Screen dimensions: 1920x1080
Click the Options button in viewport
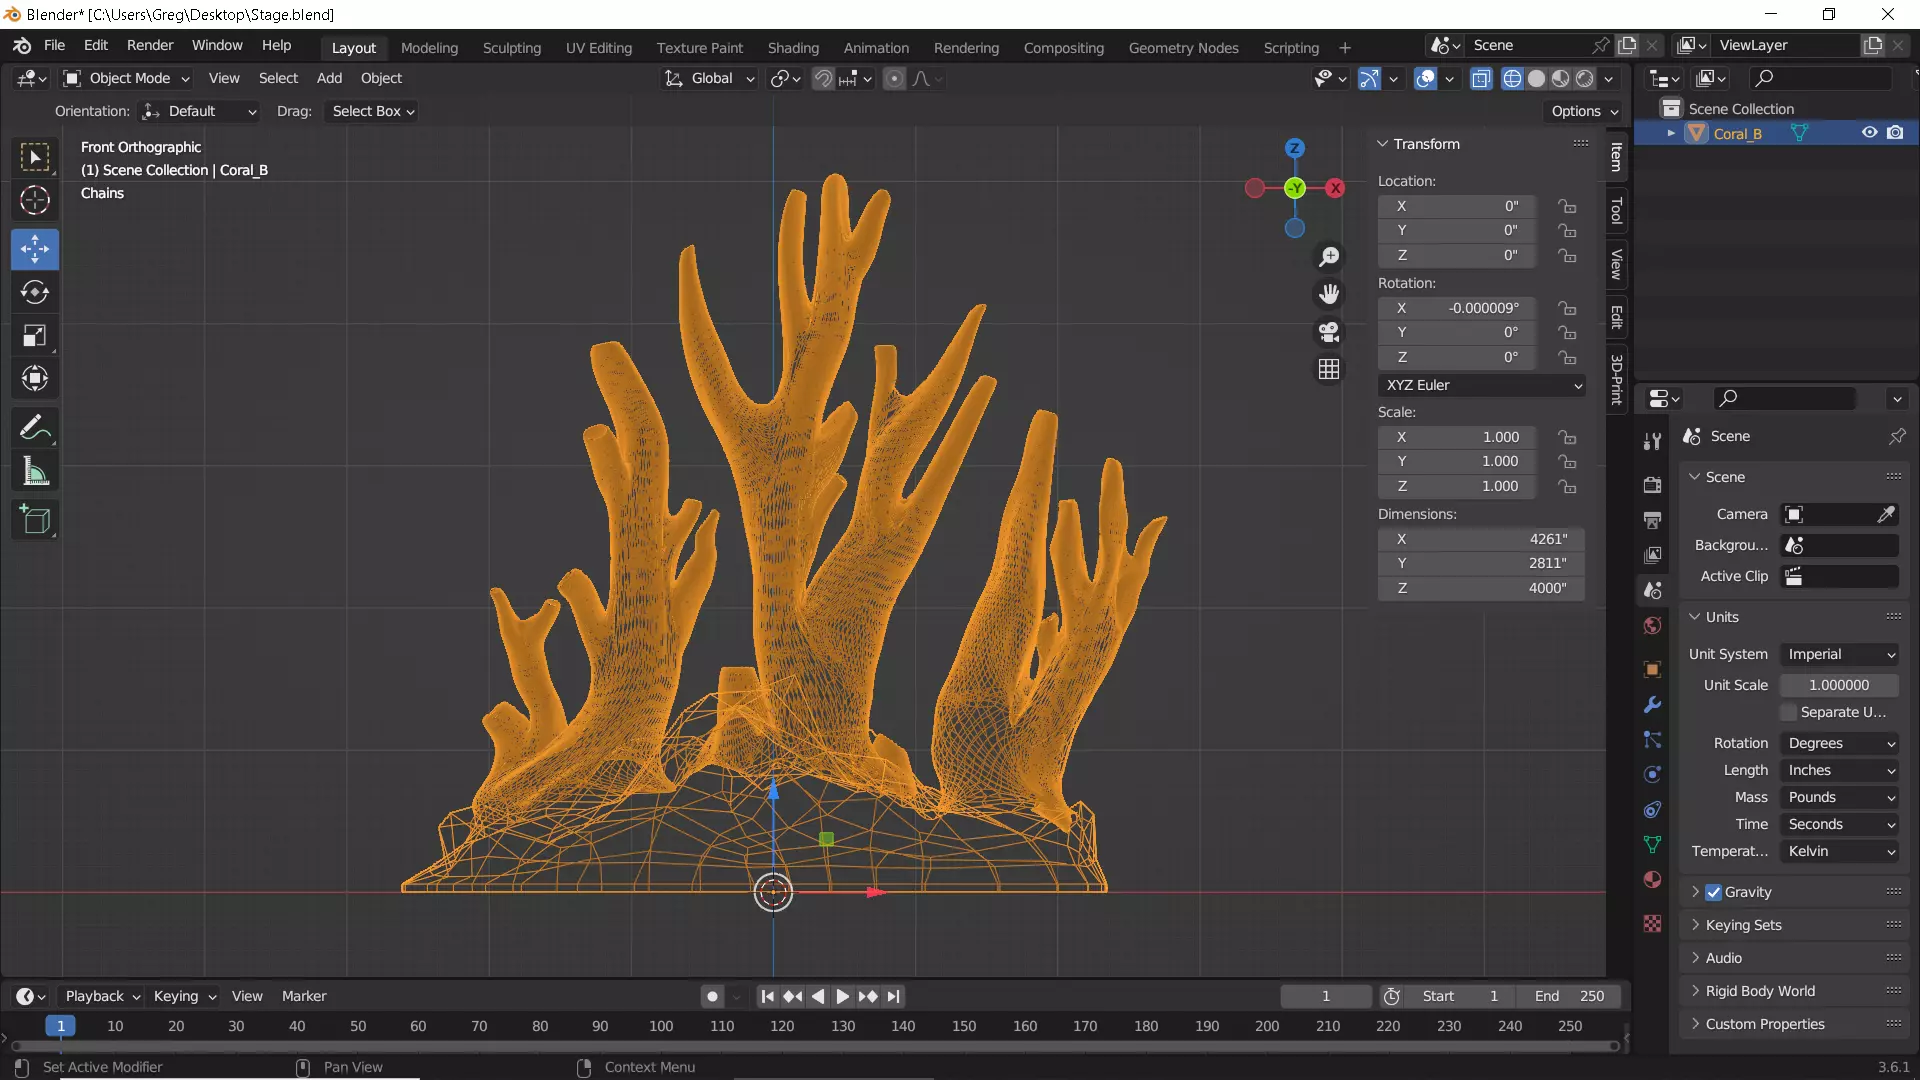point(1585,111)
